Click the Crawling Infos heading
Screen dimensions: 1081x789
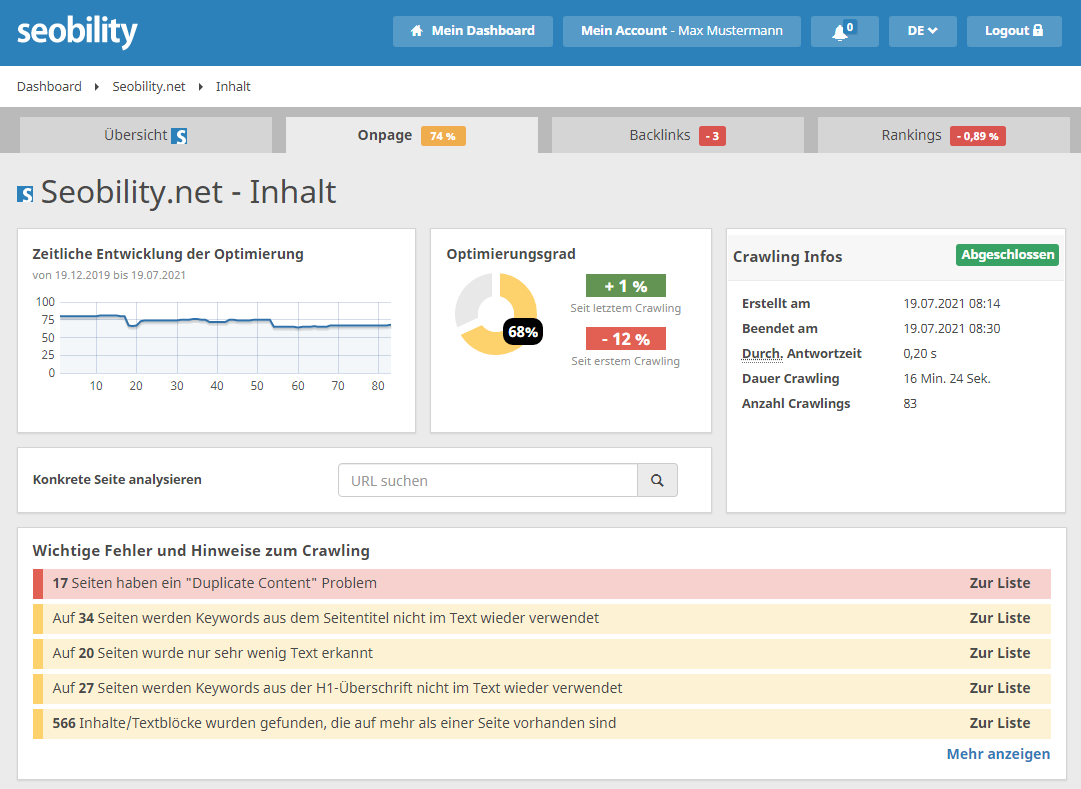pos(787,257)
